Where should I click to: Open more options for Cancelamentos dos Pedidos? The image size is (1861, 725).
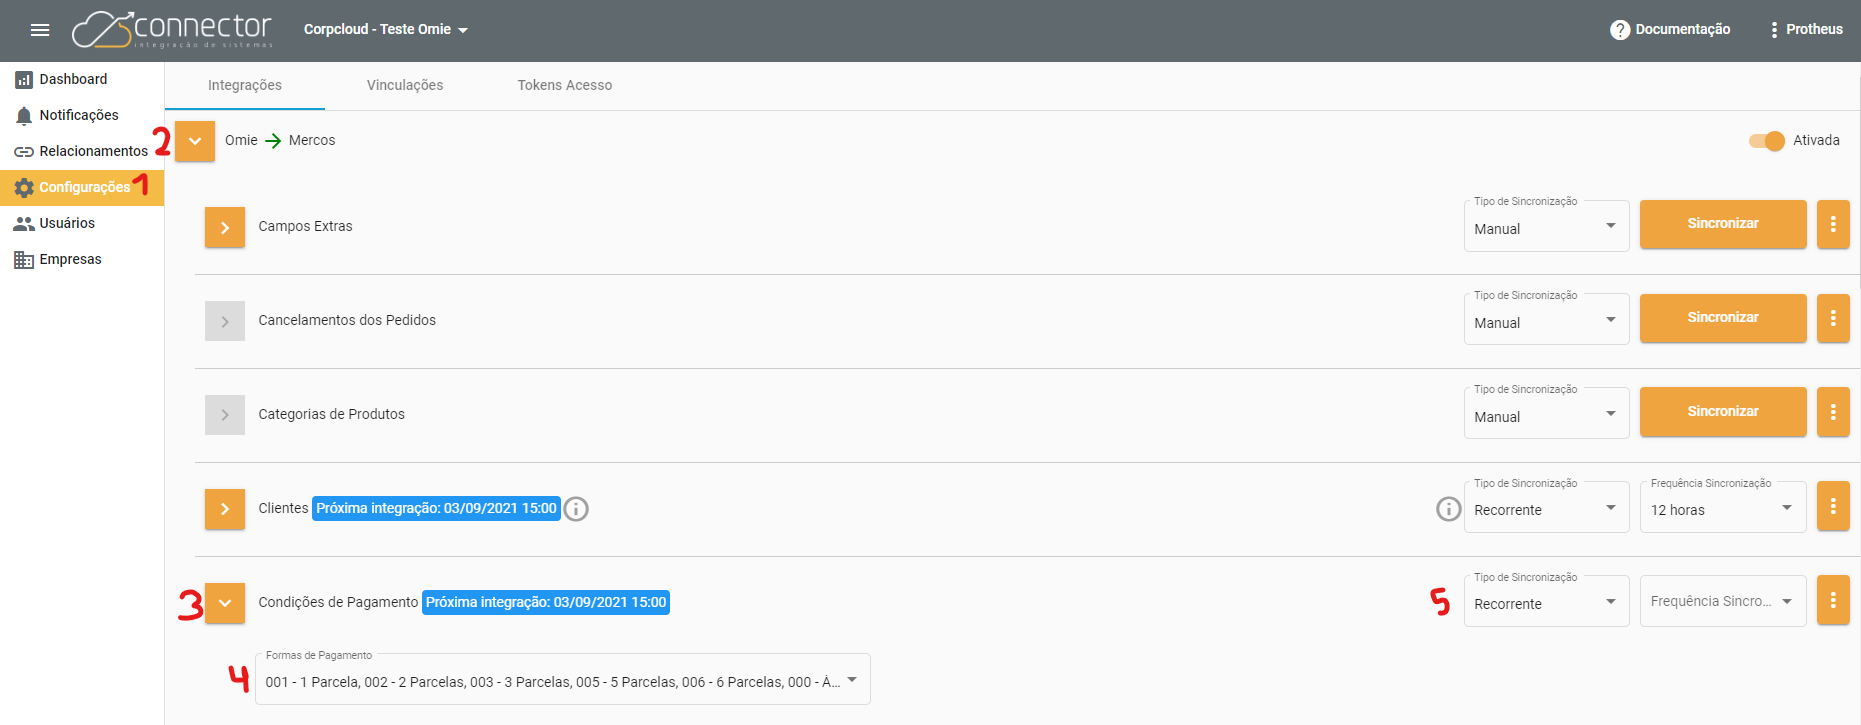tap(1833, 318)
